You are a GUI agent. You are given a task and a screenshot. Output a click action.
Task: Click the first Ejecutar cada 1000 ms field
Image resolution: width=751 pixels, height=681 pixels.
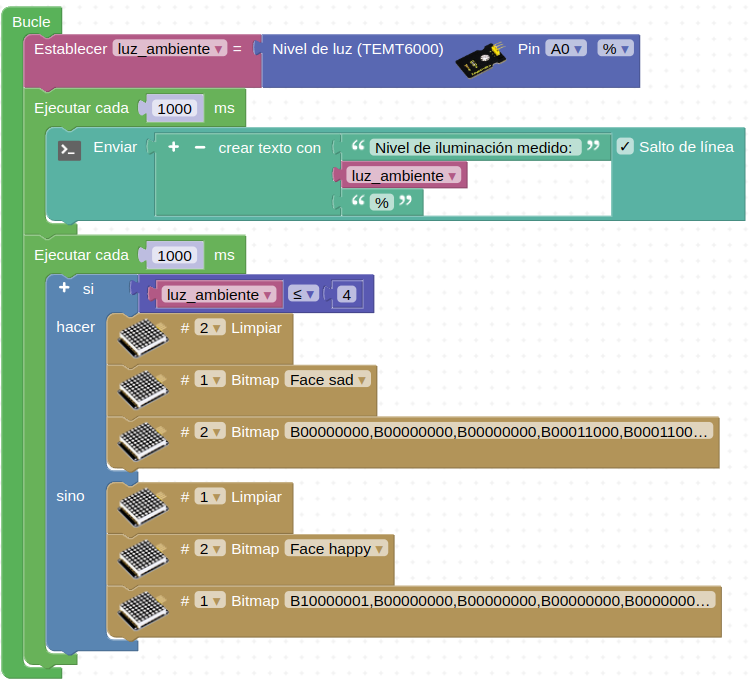click(175, 108)
